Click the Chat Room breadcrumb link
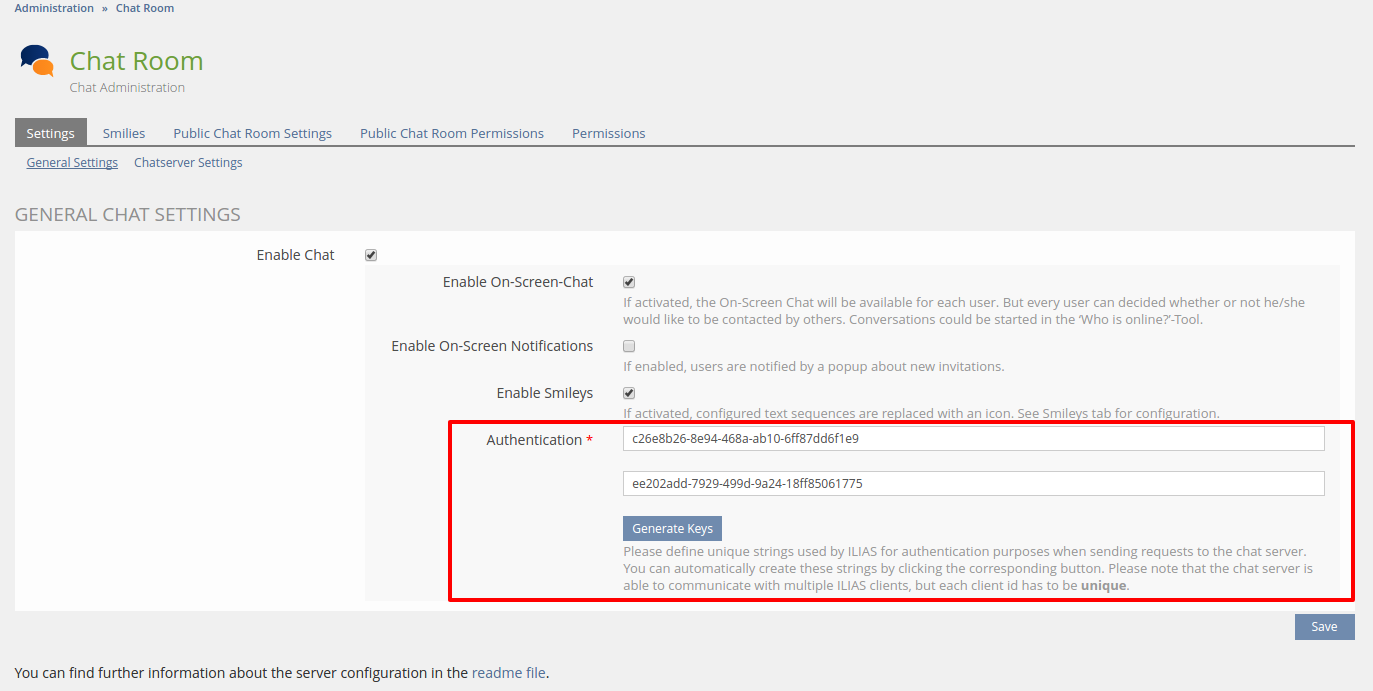 point(145,8)
